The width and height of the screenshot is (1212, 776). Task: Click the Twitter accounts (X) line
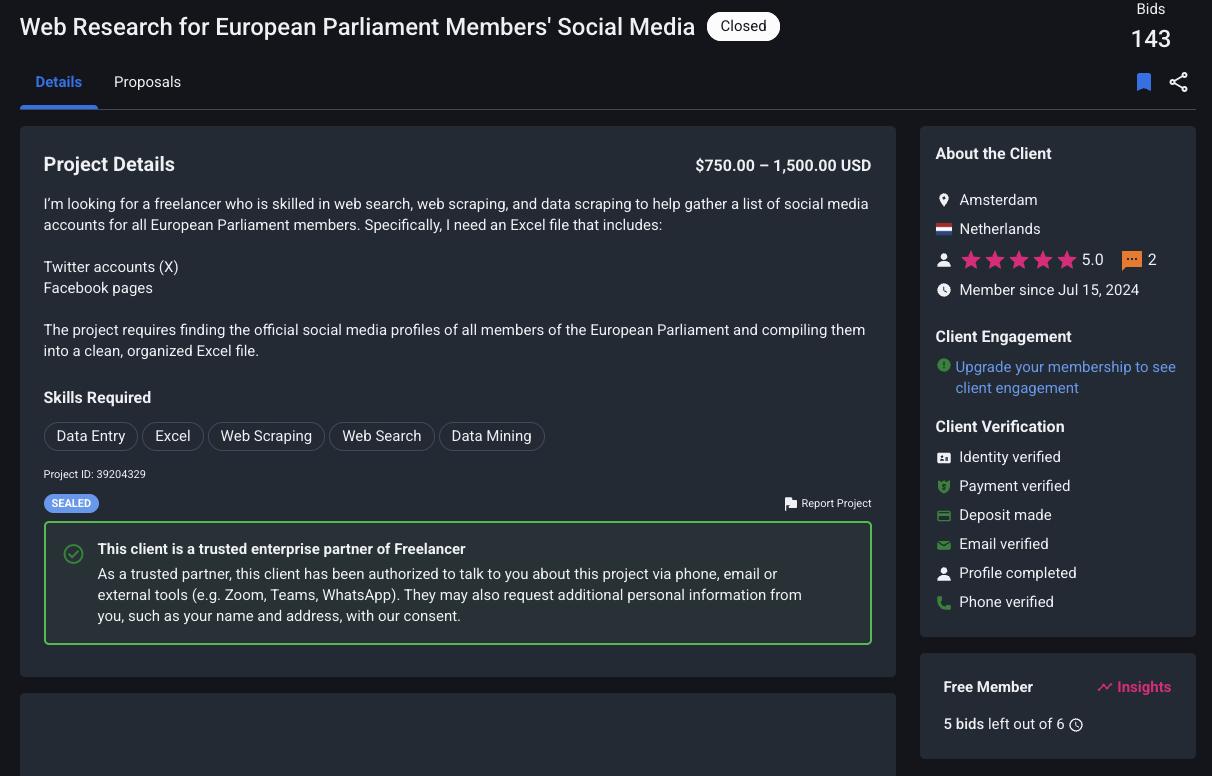pyautogui.click(x=111, y=267)
